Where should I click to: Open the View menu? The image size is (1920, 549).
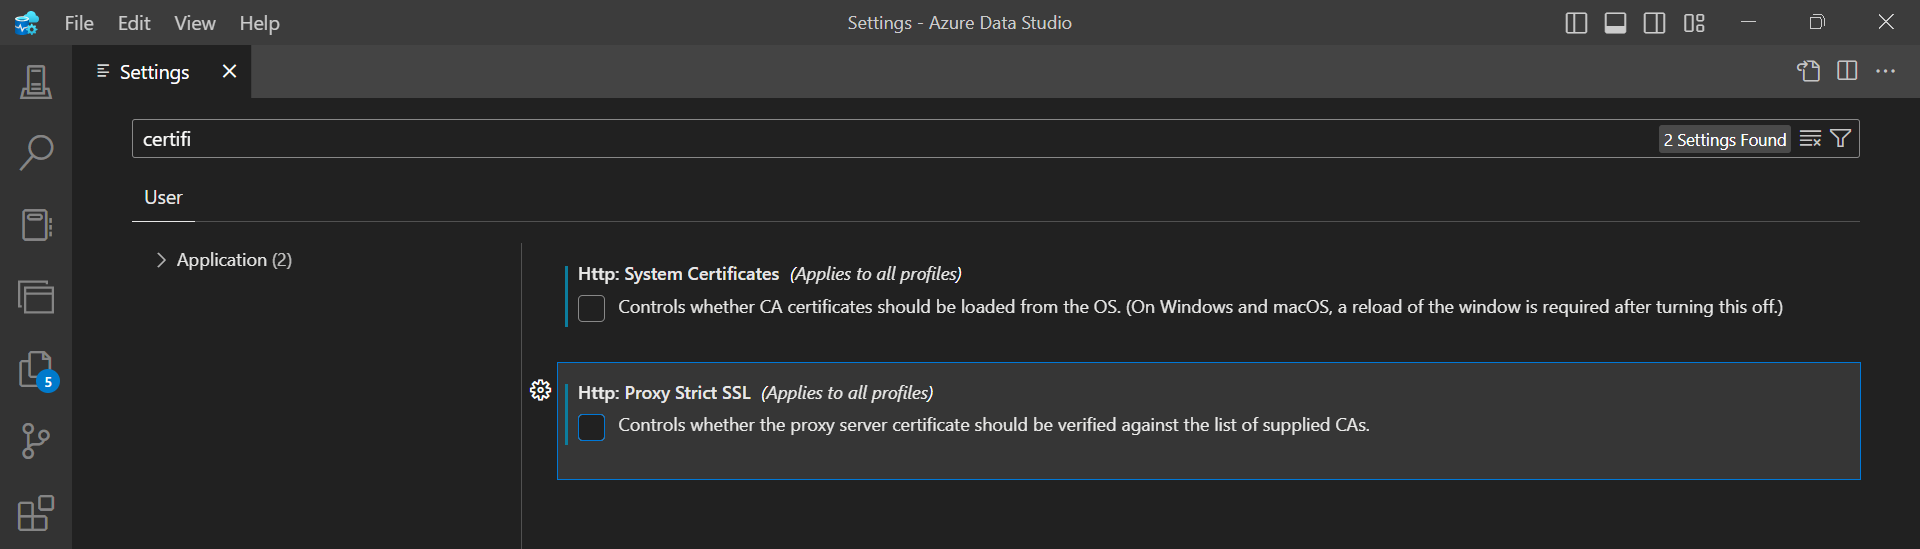pos(195,23)
